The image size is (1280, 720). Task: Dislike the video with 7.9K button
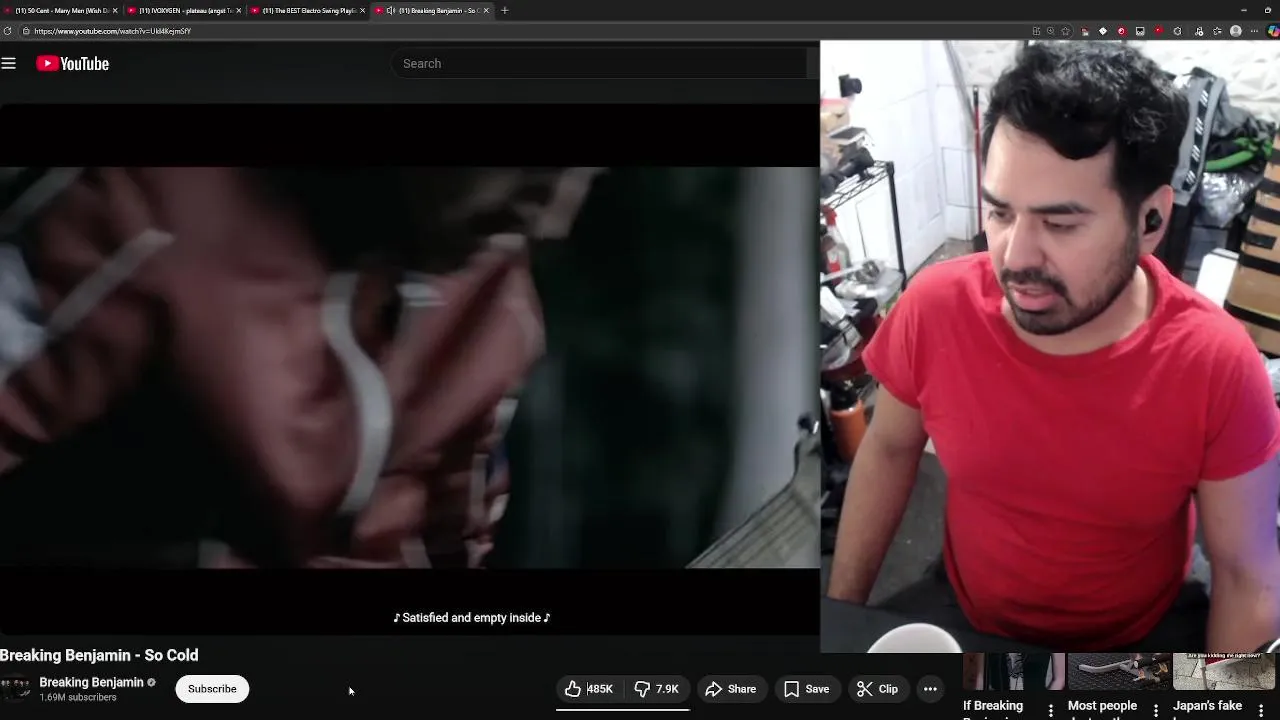click(x=657, y=689)
